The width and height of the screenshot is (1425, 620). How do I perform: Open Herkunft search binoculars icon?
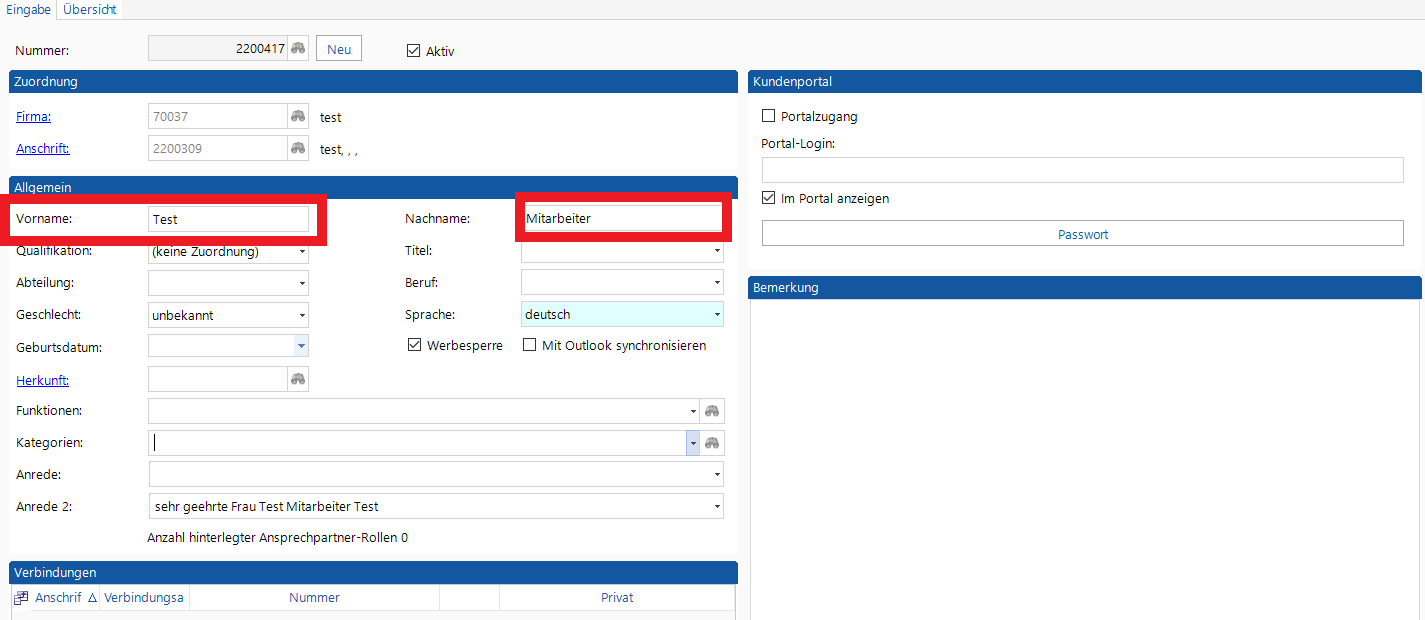click(298, 379)
